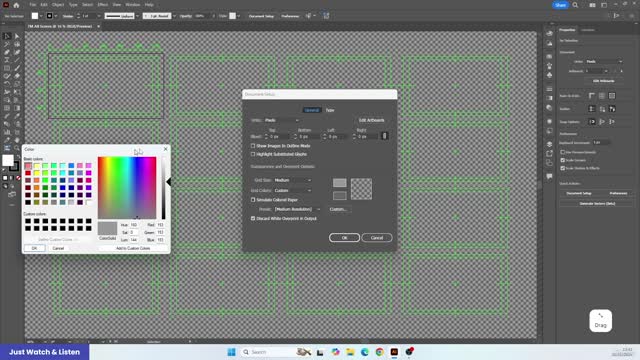
Task: Uncheck Discard White Overprint in Output
Action: pos(253,218)
